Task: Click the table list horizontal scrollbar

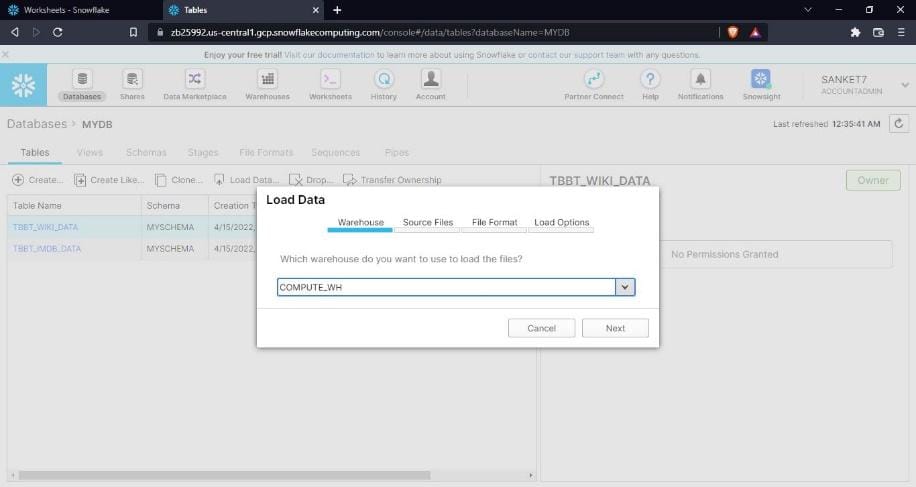Action: point(270,475)
